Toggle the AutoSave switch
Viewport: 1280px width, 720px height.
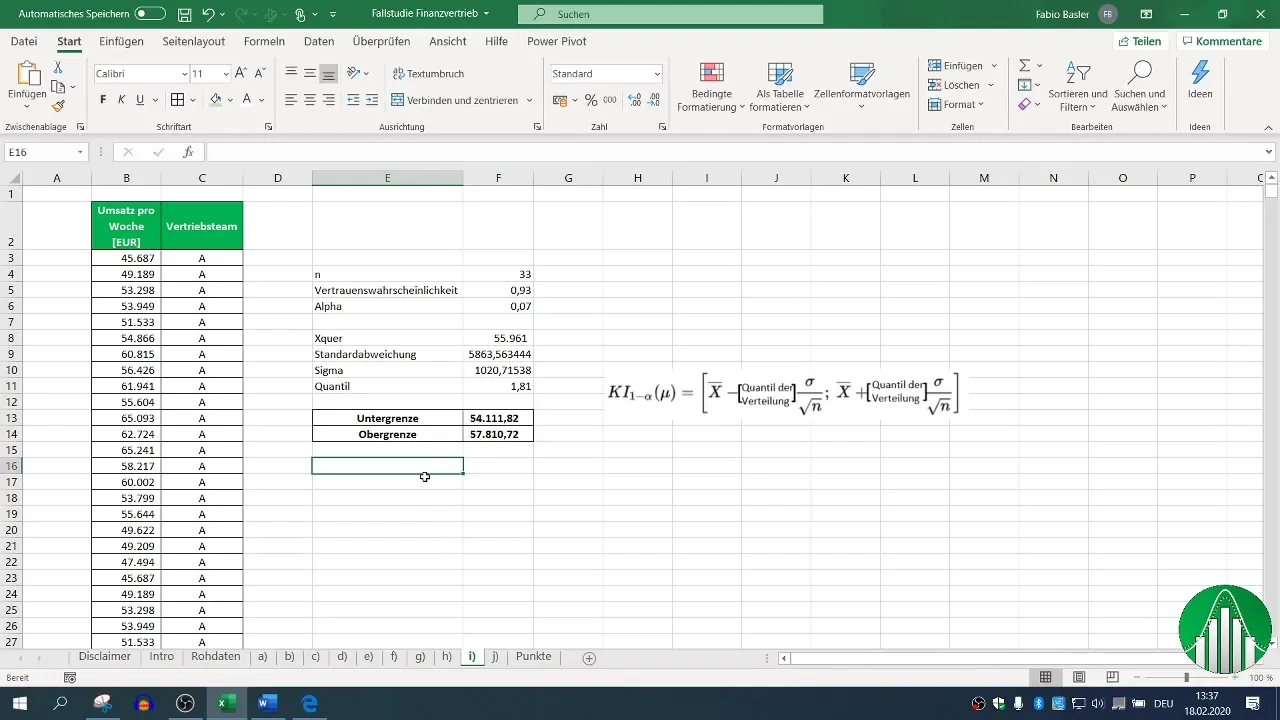150,14
